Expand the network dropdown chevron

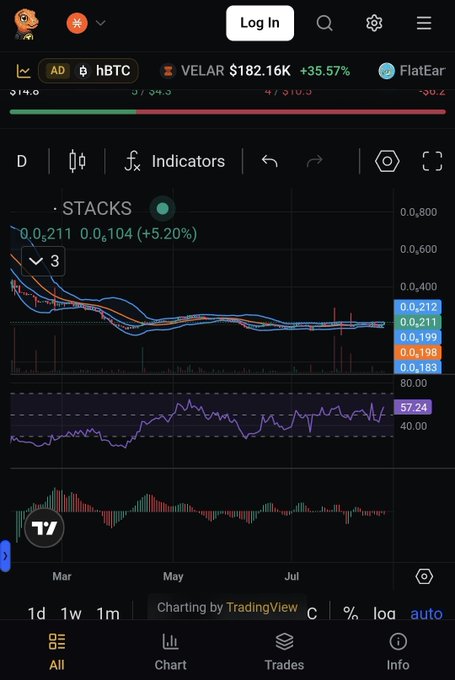(101, 23)
